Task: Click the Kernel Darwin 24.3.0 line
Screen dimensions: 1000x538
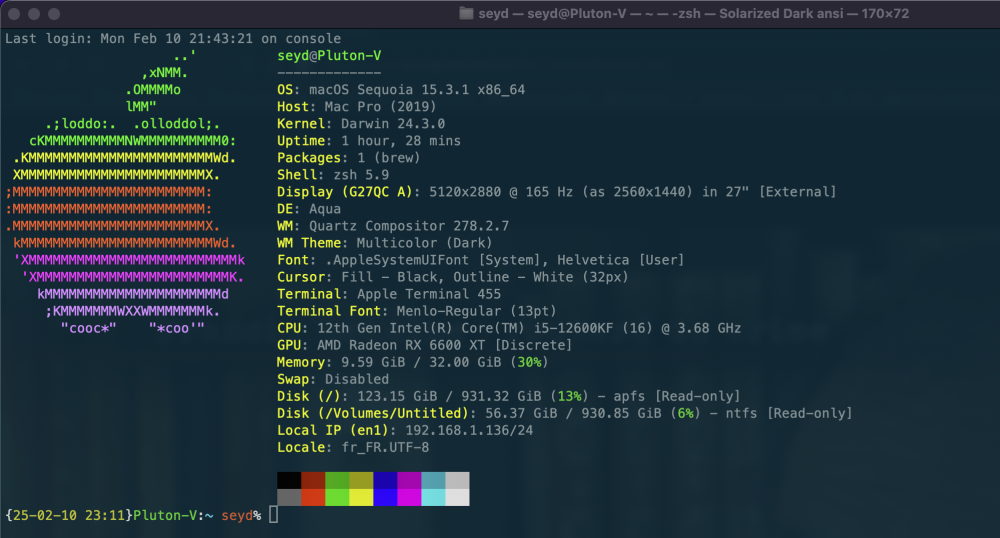Action: click(x=361, y=124)
